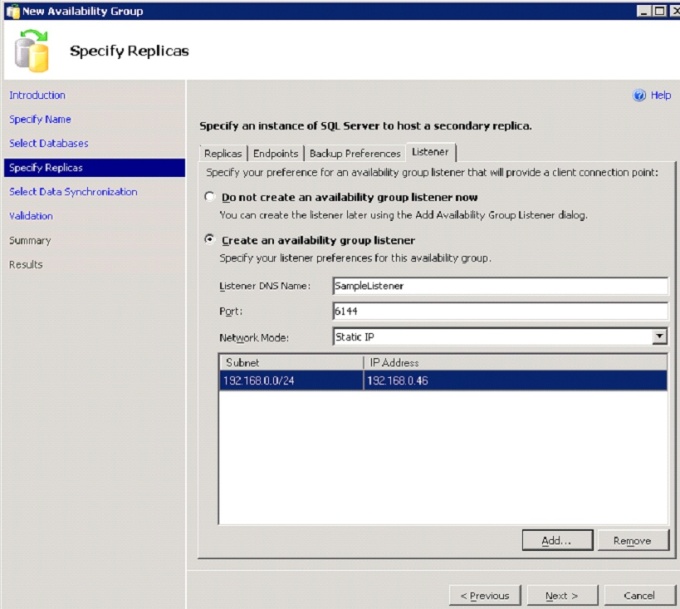Go to the Specify Name page
Image resolution: width=680 pixels, height=609 pixels.
pyautogui.click(x=40, y=119)
